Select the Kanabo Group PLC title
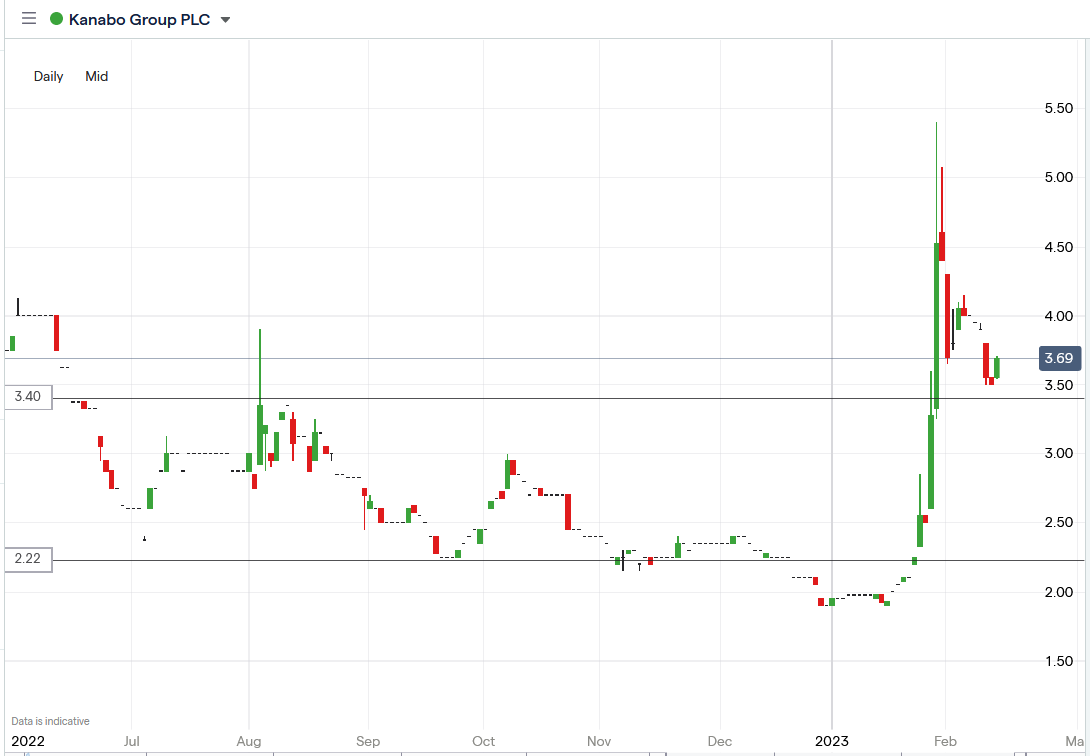 coord(139,19)
